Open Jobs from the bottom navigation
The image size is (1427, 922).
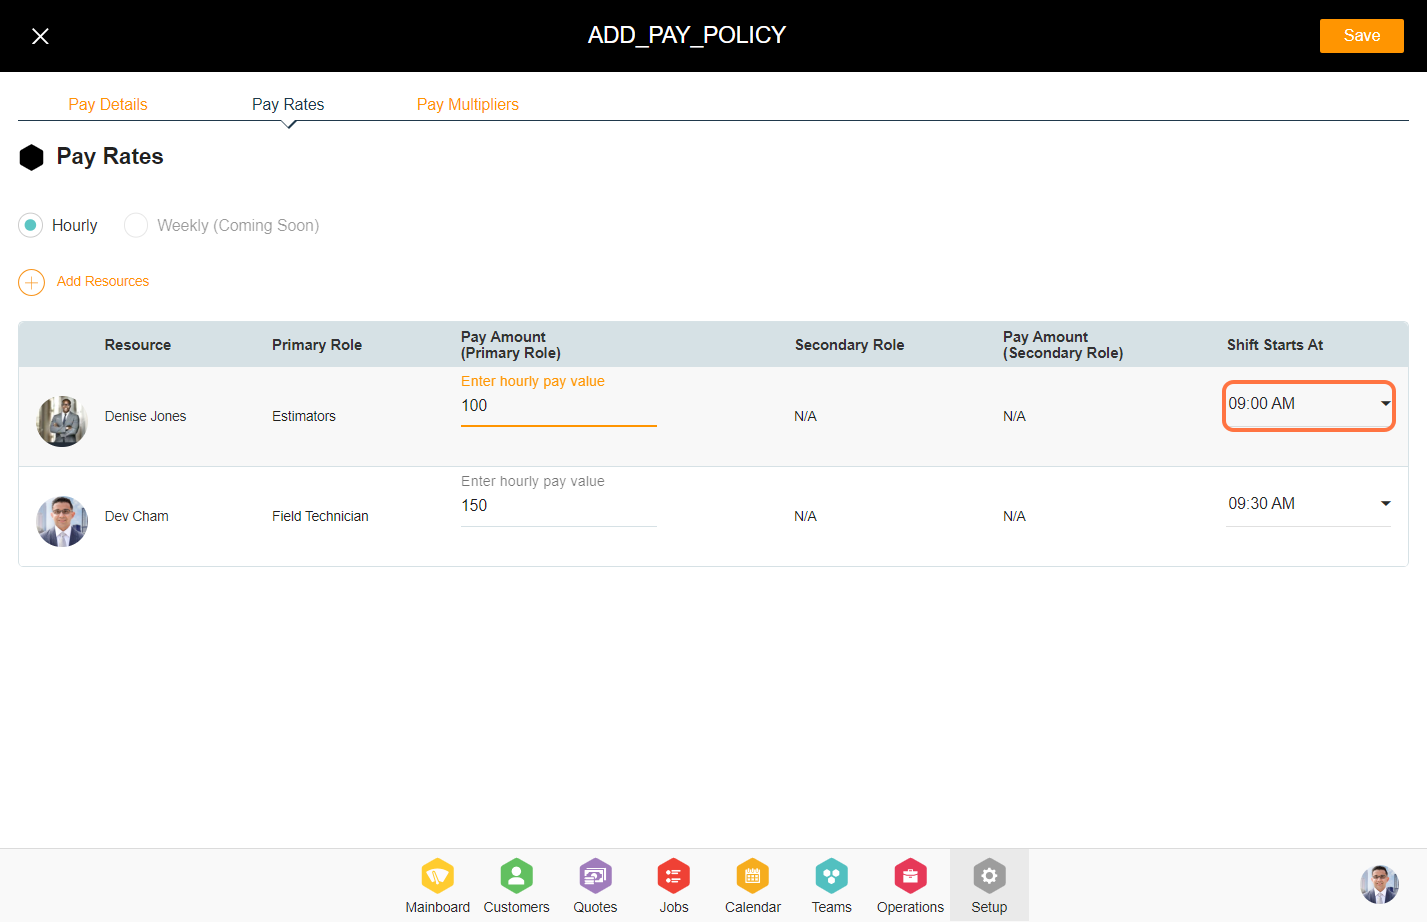[674, 885]
